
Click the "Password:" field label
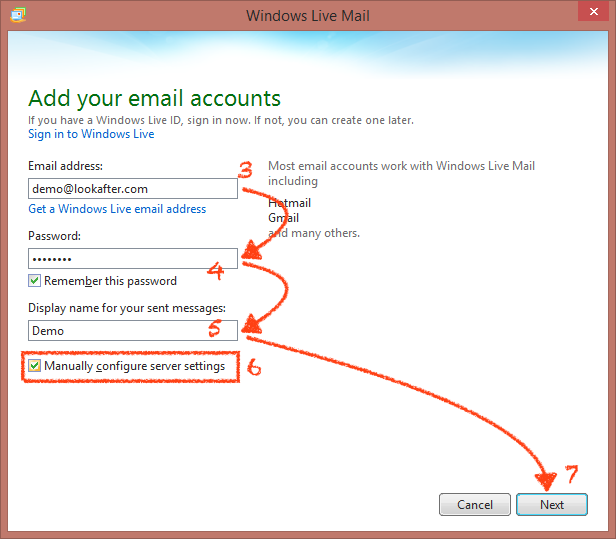click(x=55, y=237)
